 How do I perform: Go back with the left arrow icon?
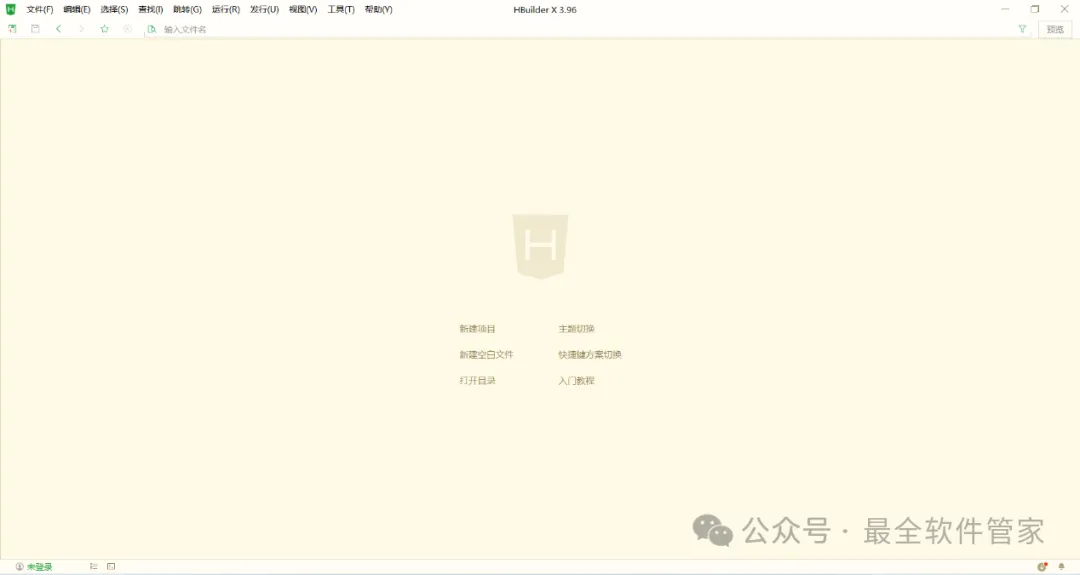coord(59,29)
